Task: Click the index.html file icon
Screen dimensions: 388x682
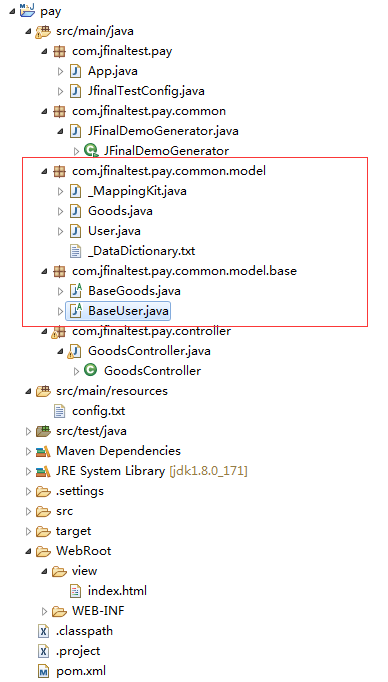Action: (x=76, y=591)
